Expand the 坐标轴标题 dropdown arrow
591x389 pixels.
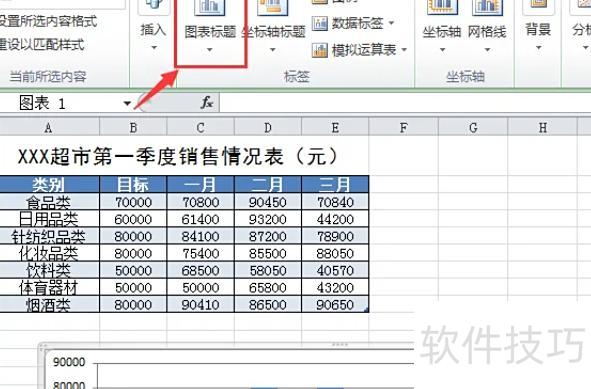click(273, 50)
